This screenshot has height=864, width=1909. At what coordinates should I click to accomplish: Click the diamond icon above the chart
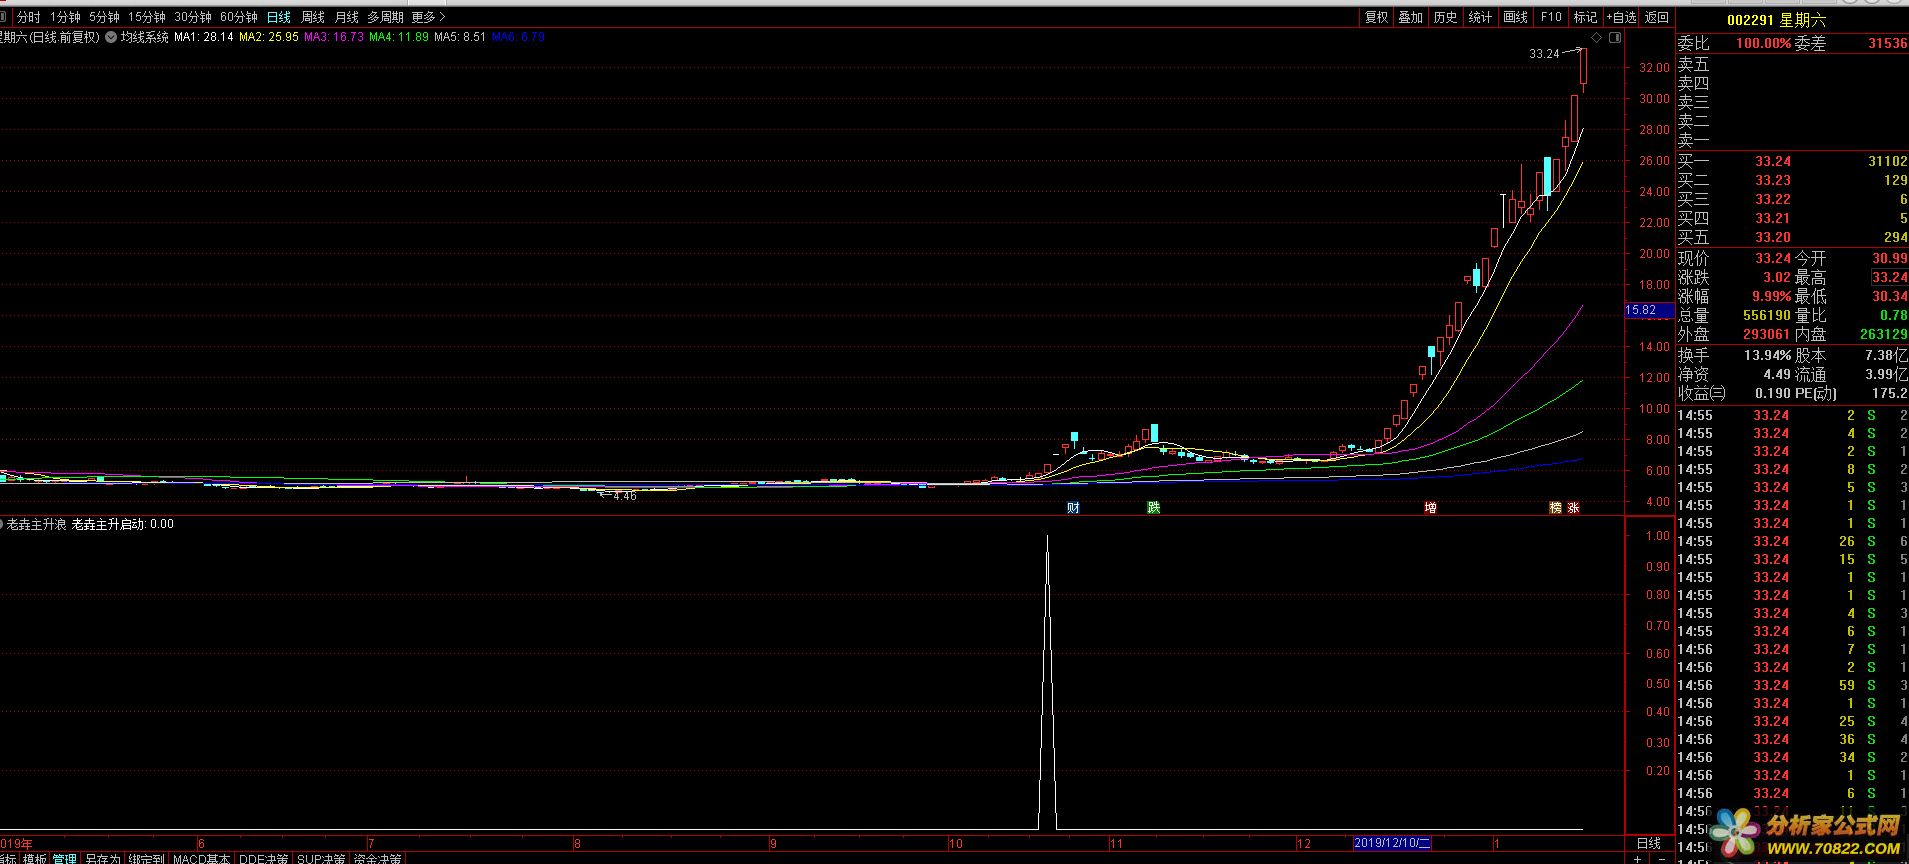tap(1597, 38)
